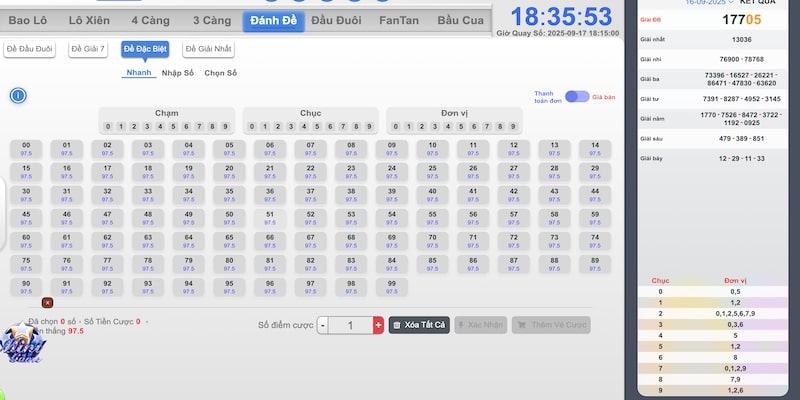Switch to the Chọn Số tab
The image size is (800, 400).
click(x=220, y=73)
